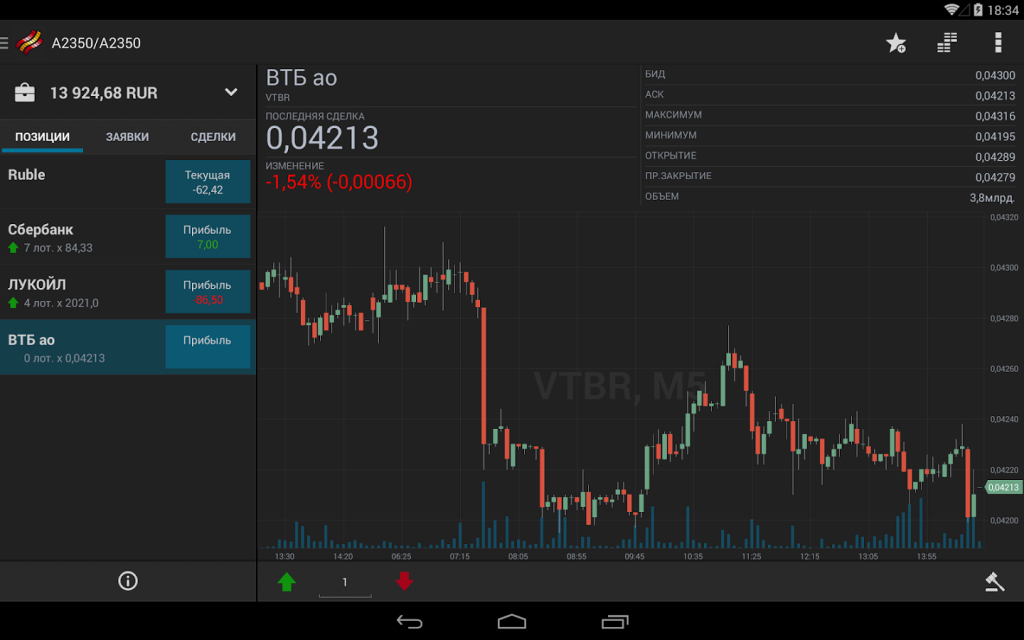
Task: Buy with the green up arrow
Action: coord(287,581)
